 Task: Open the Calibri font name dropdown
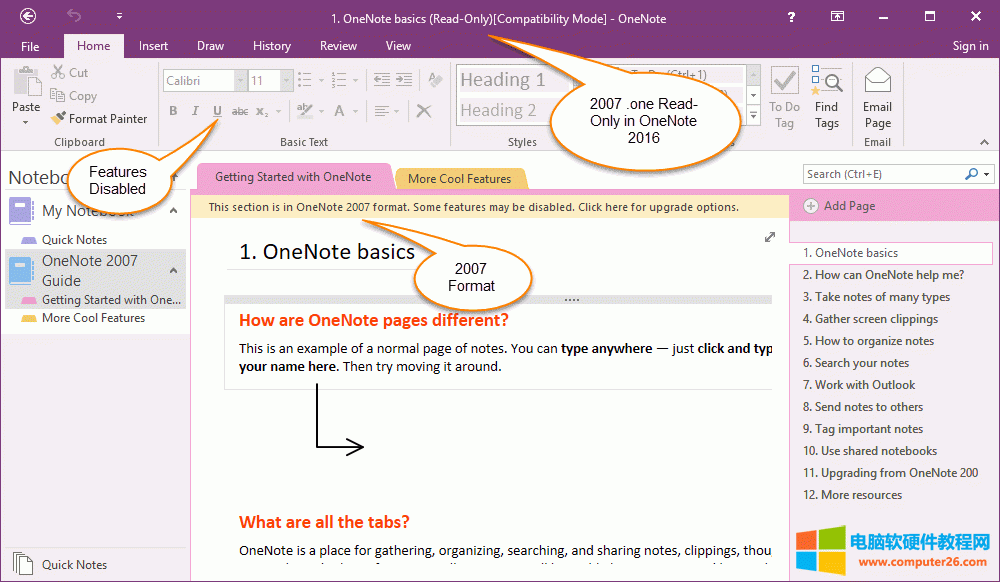240,79
